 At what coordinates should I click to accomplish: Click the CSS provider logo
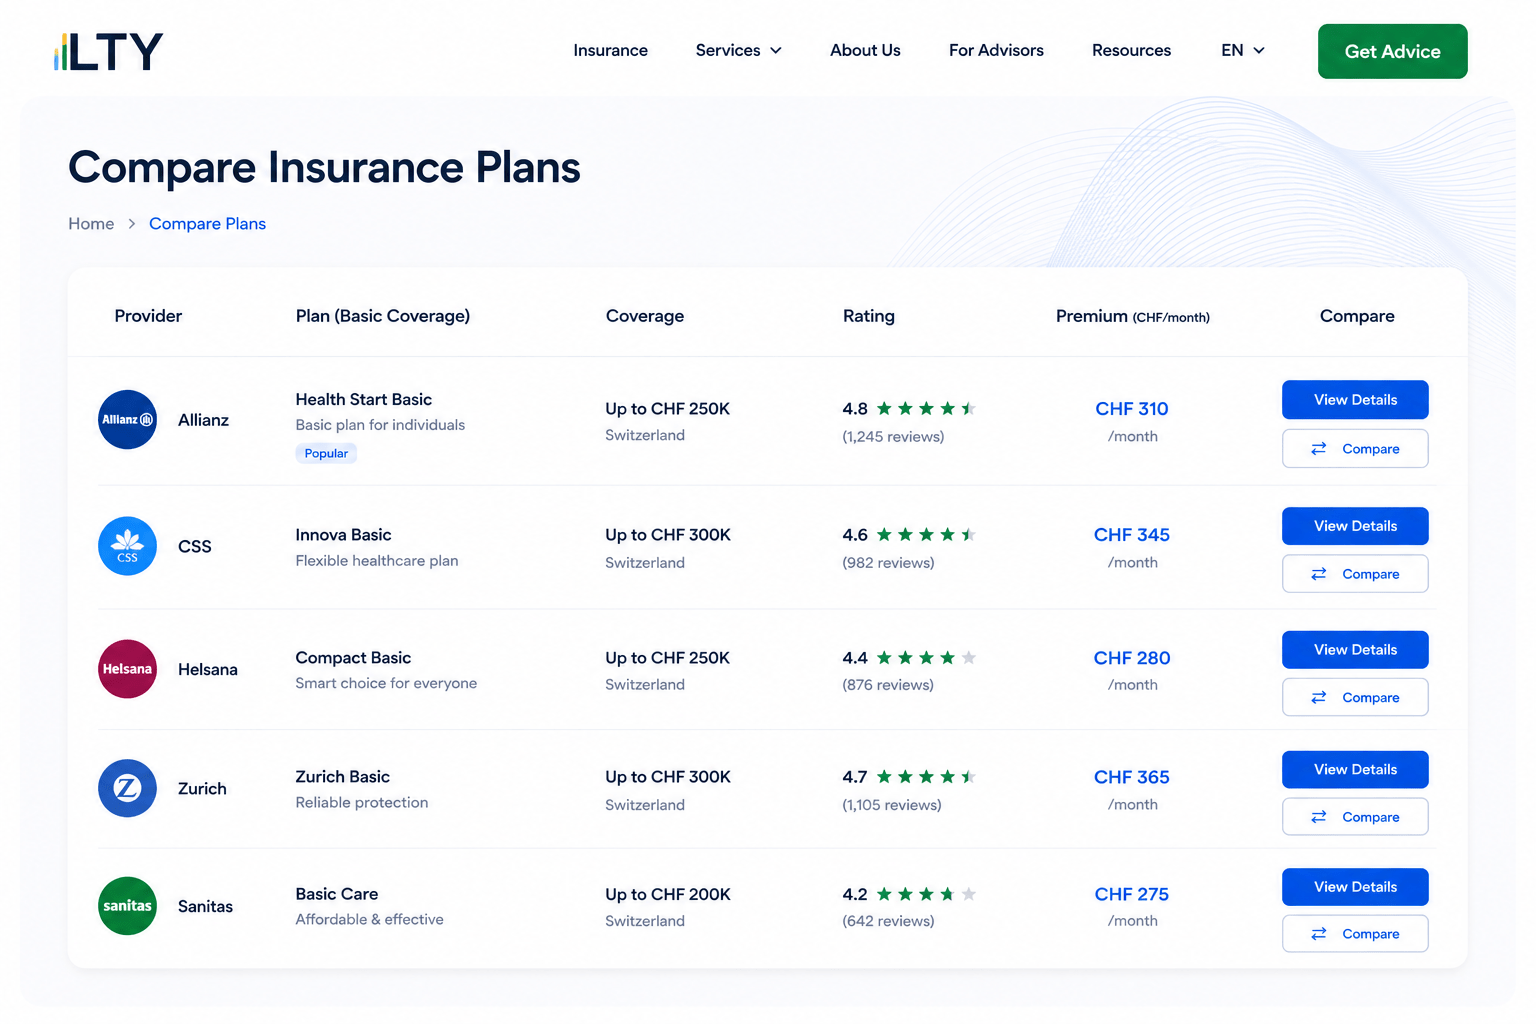[x=127, y=546]
